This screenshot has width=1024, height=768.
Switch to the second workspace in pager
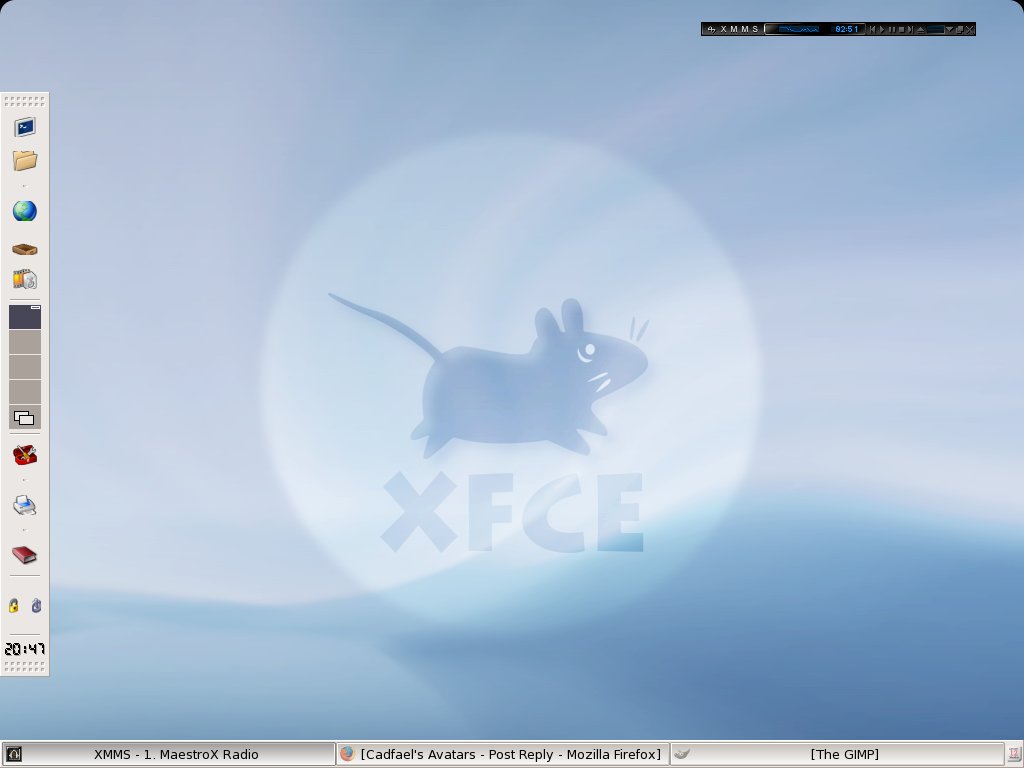click(25, 342)
